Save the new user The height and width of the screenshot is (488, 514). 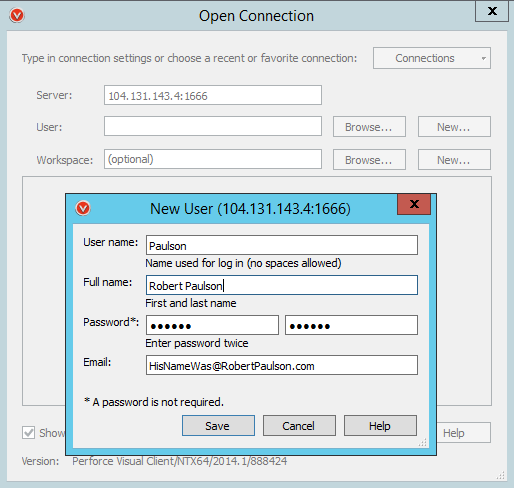point(218,426)
